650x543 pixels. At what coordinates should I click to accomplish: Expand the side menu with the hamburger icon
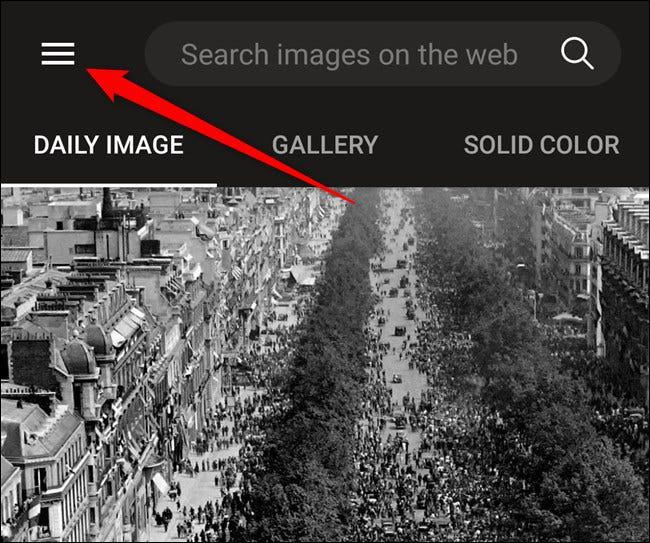(58, 54)
